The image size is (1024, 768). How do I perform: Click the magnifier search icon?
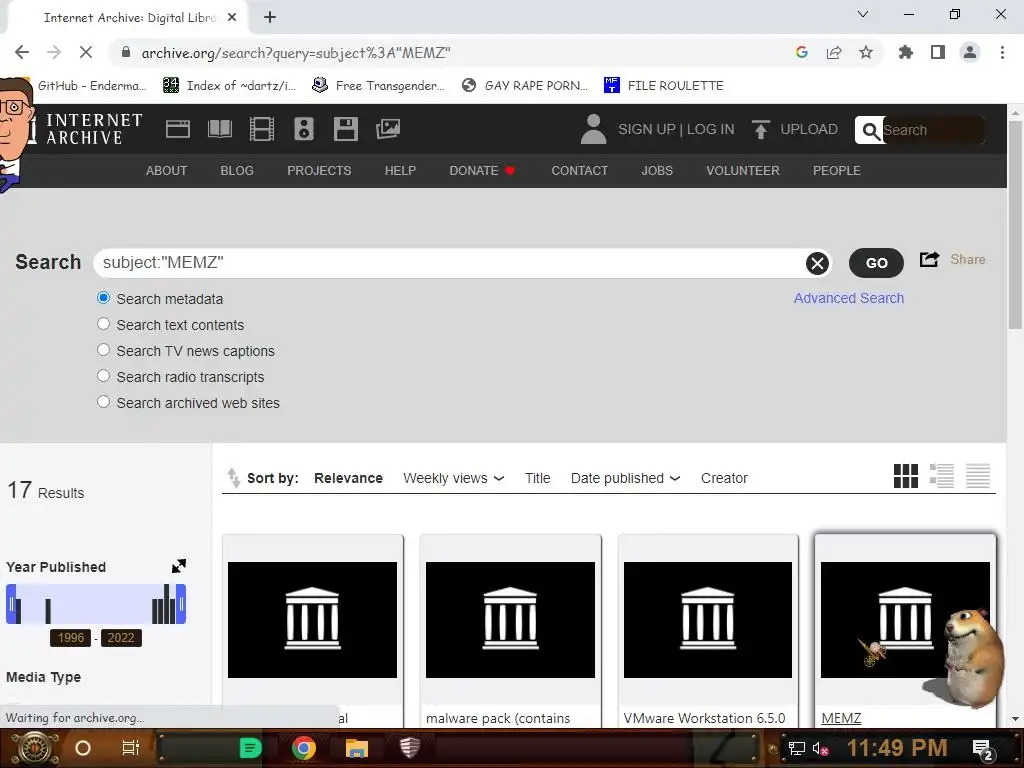[x=870, y=131]
